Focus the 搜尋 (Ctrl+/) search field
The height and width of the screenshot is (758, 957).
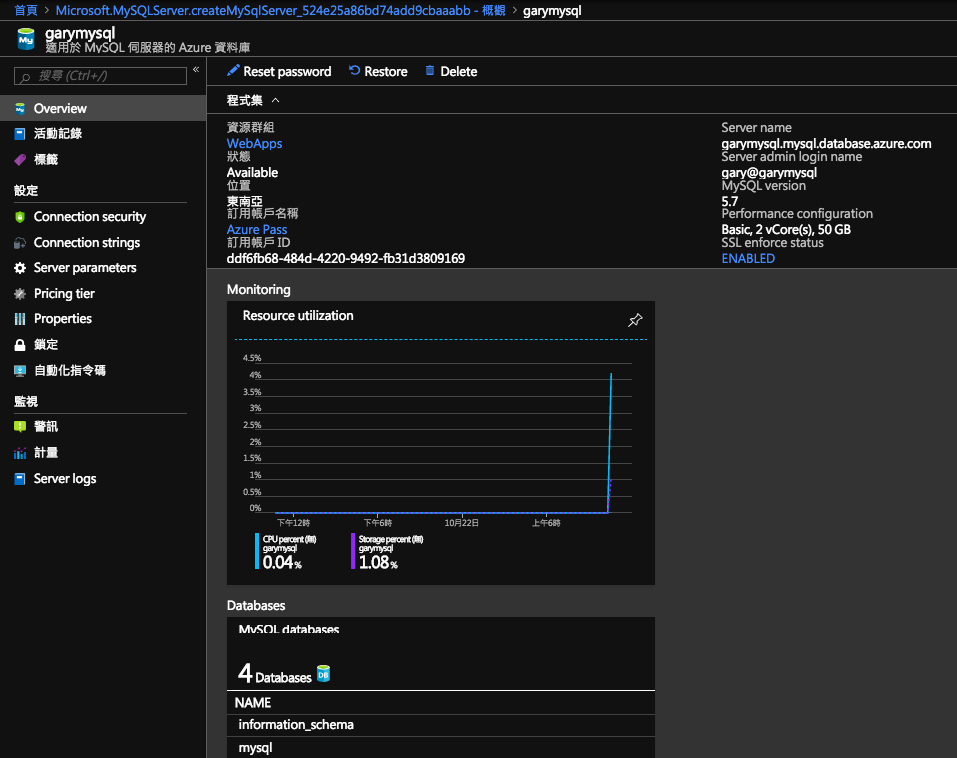[x=100, y=76]
